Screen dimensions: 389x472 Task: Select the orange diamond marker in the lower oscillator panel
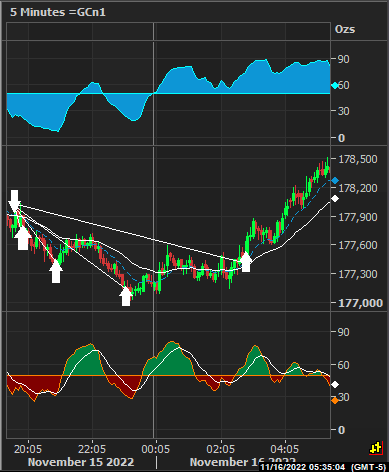click(335, 401)
